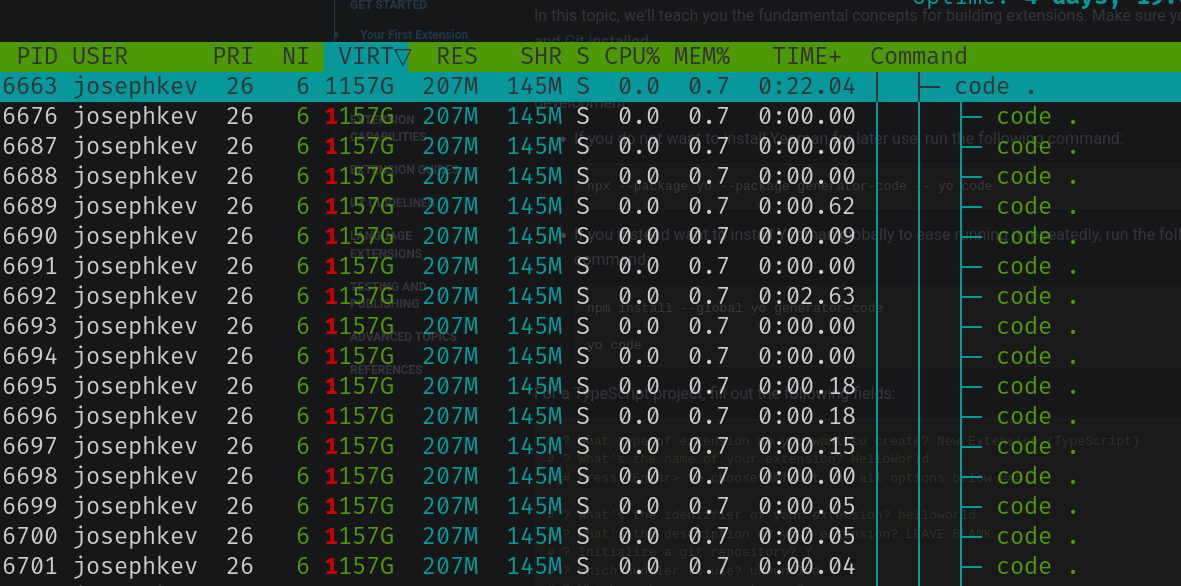Select the process row with PID 6676

point(30,116)
